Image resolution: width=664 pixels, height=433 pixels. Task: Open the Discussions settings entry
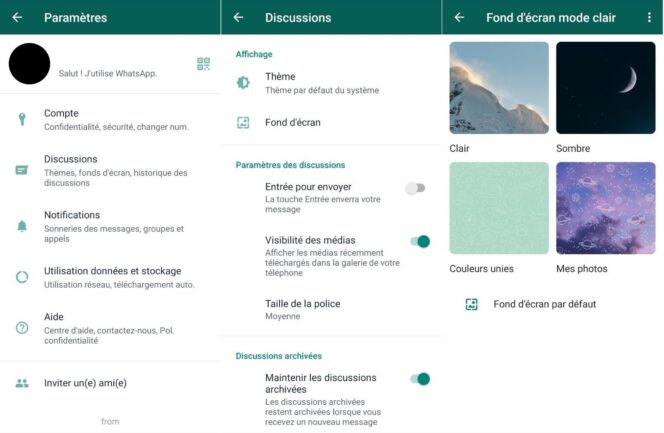110,171
